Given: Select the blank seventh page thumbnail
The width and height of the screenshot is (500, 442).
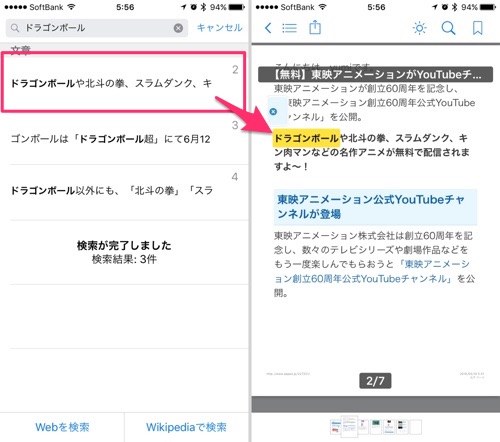Looking at the screenshot, I should coord(416,427).
